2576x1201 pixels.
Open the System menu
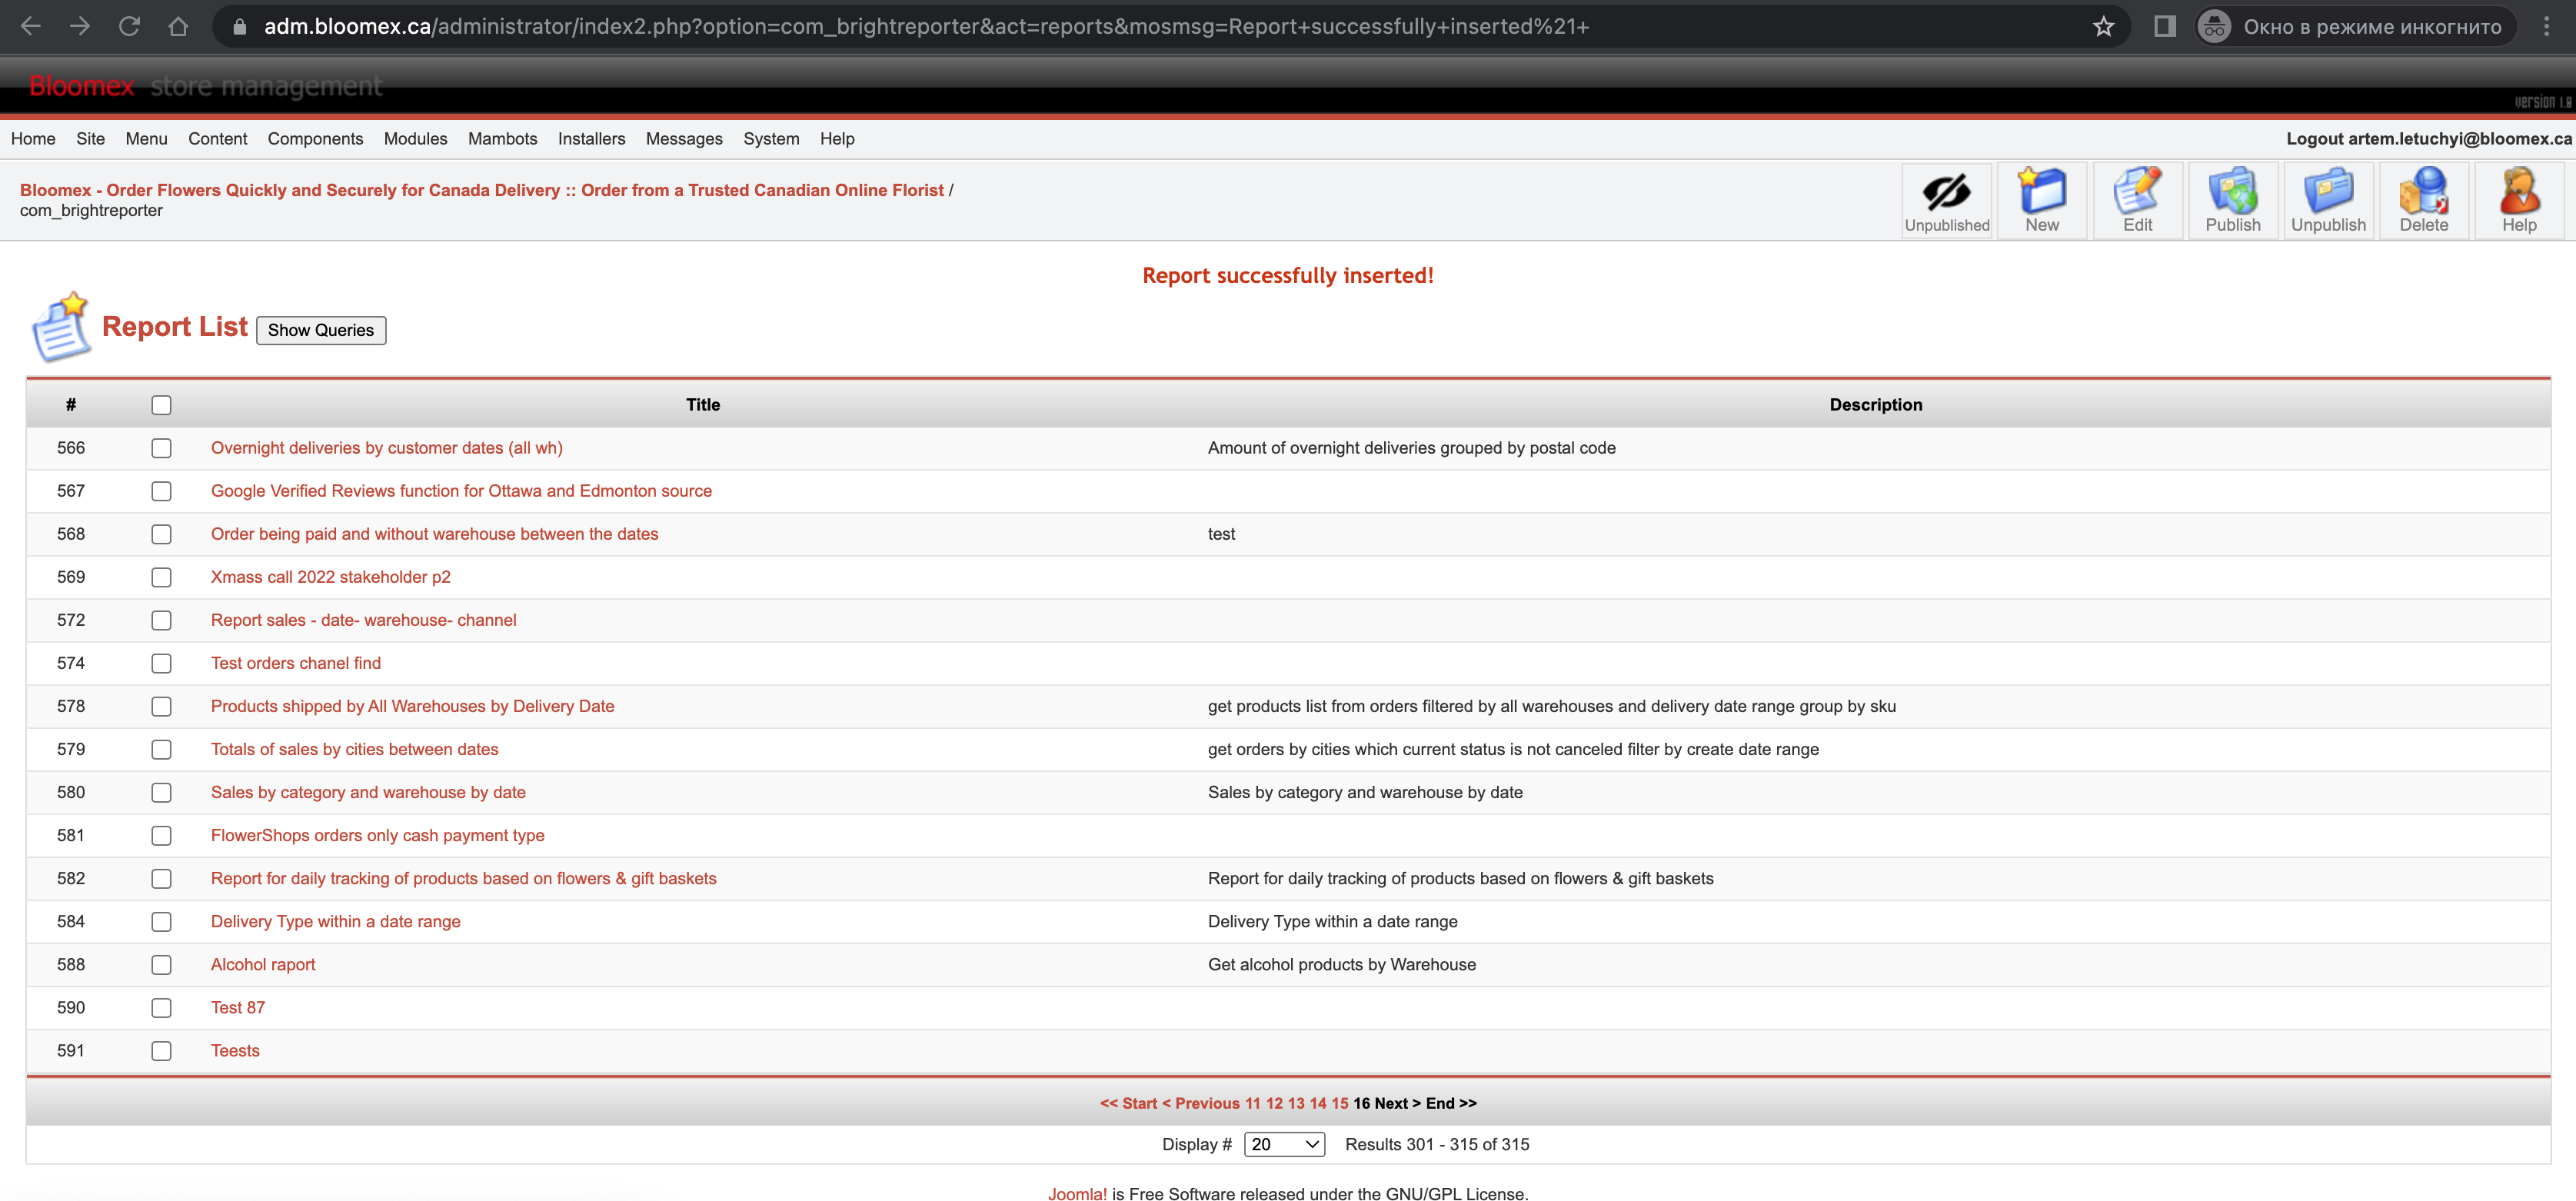(x=771, y=139)
